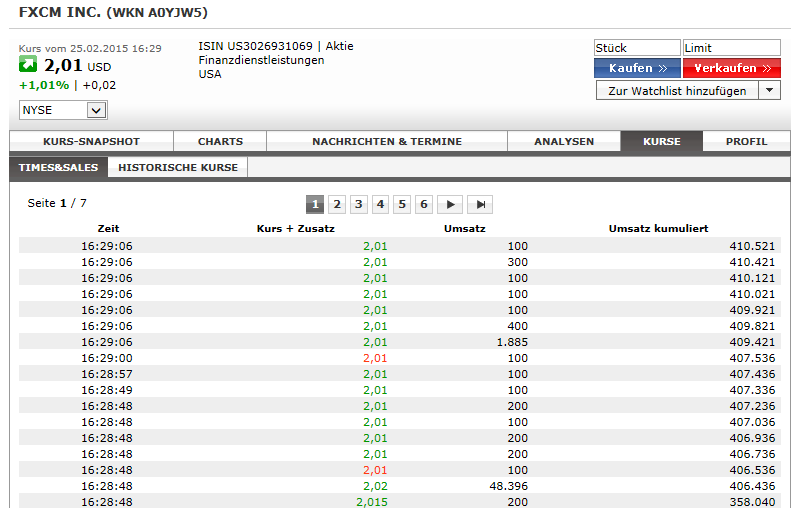Viewport: 798px width, 508px height.
Task: Click the Umsatz column header
Action: pos(465,229)
